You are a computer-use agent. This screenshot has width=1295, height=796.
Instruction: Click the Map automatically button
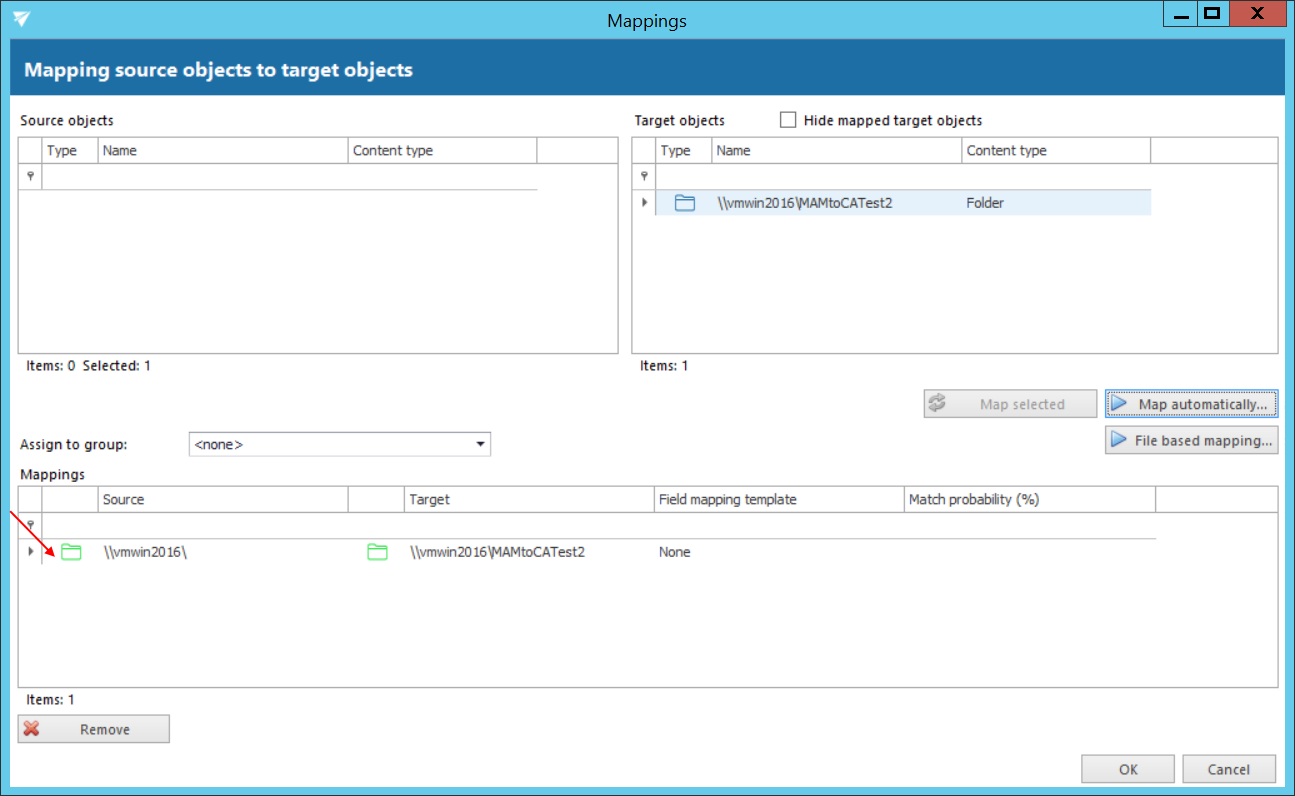tap(1191, 404)
